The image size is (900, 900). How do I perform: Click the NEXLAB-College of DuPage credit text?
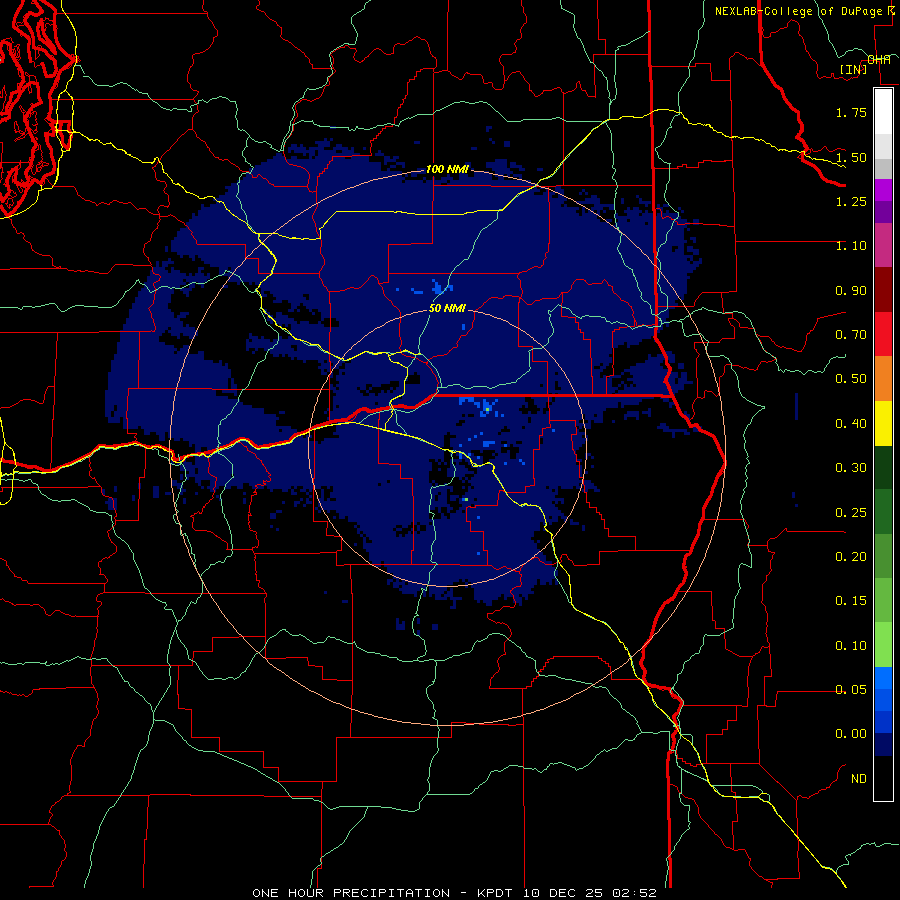798,11
